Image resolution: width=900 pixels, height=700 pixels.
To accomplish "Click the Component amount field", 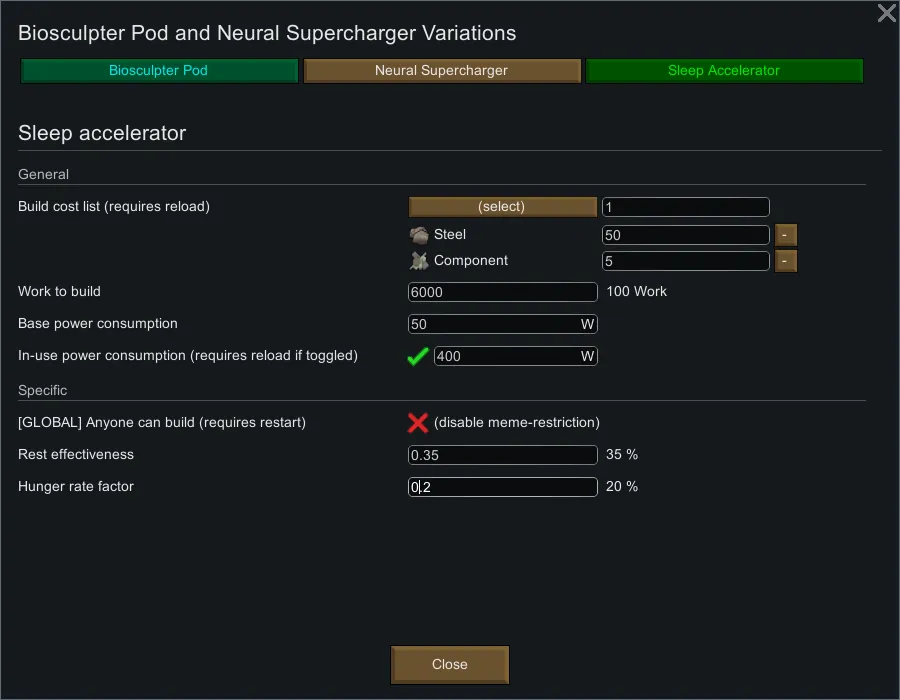I will tap(685, 261).
